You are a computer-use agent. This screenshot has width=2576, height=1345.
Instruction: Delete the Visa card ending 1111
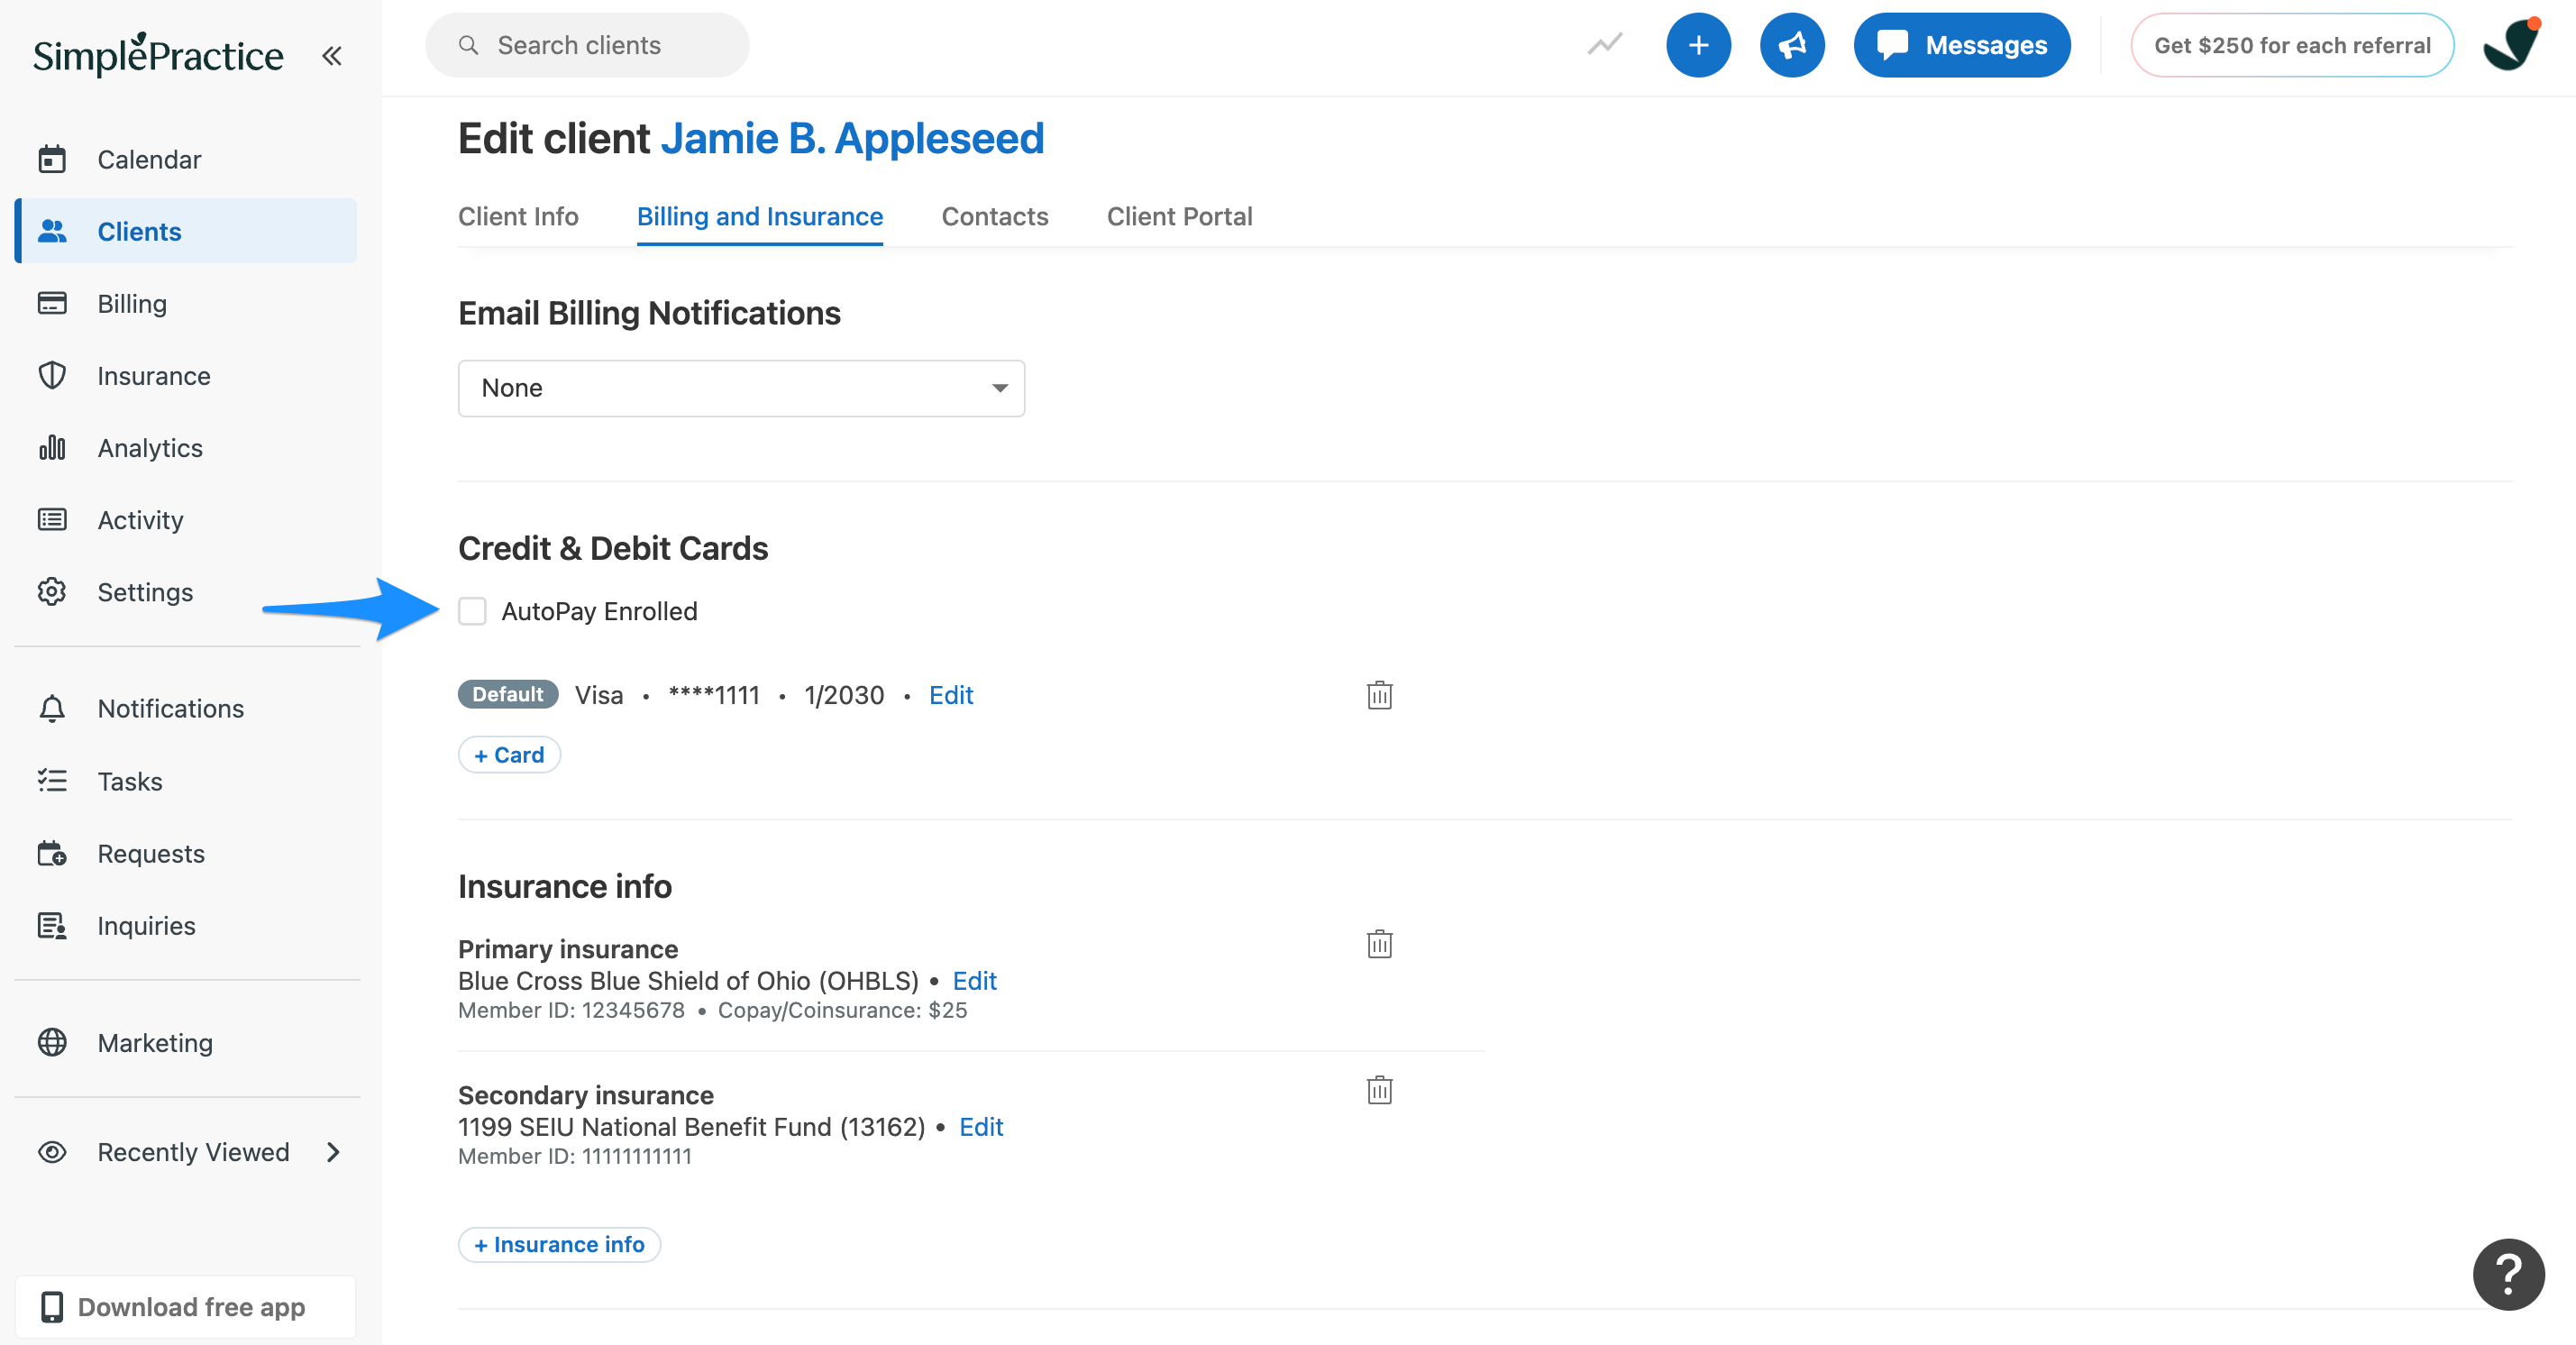tap(1379, 694)
